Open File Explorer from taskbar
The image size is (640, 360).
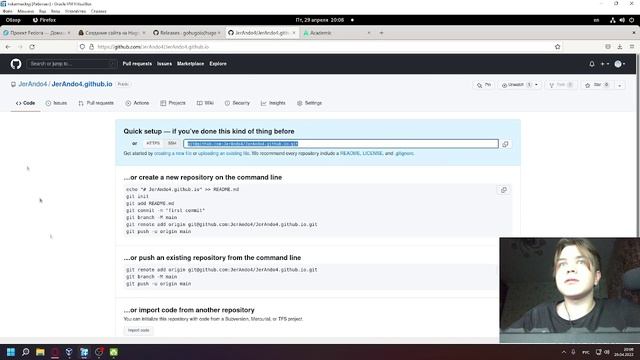pos(40,352)
